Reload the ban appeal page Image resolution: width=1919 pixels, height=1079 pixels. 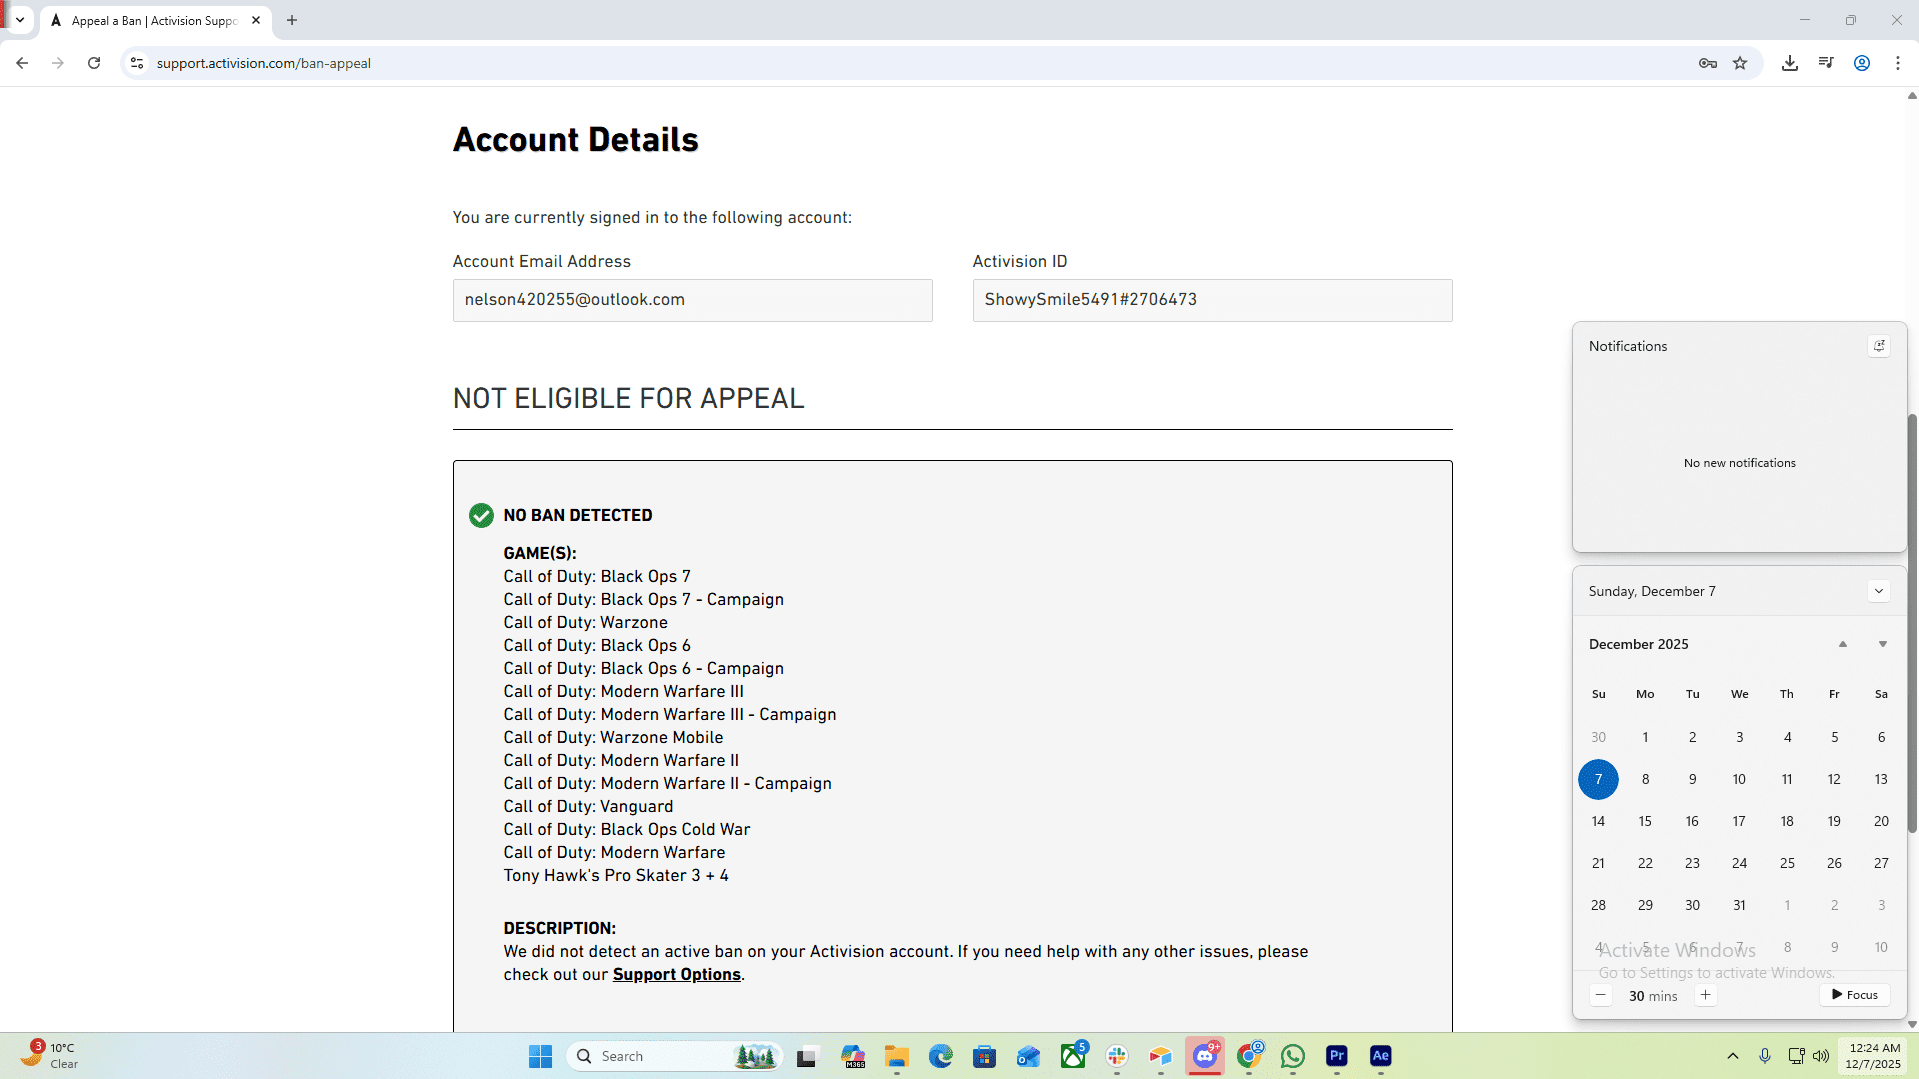(x=94, y=63)
